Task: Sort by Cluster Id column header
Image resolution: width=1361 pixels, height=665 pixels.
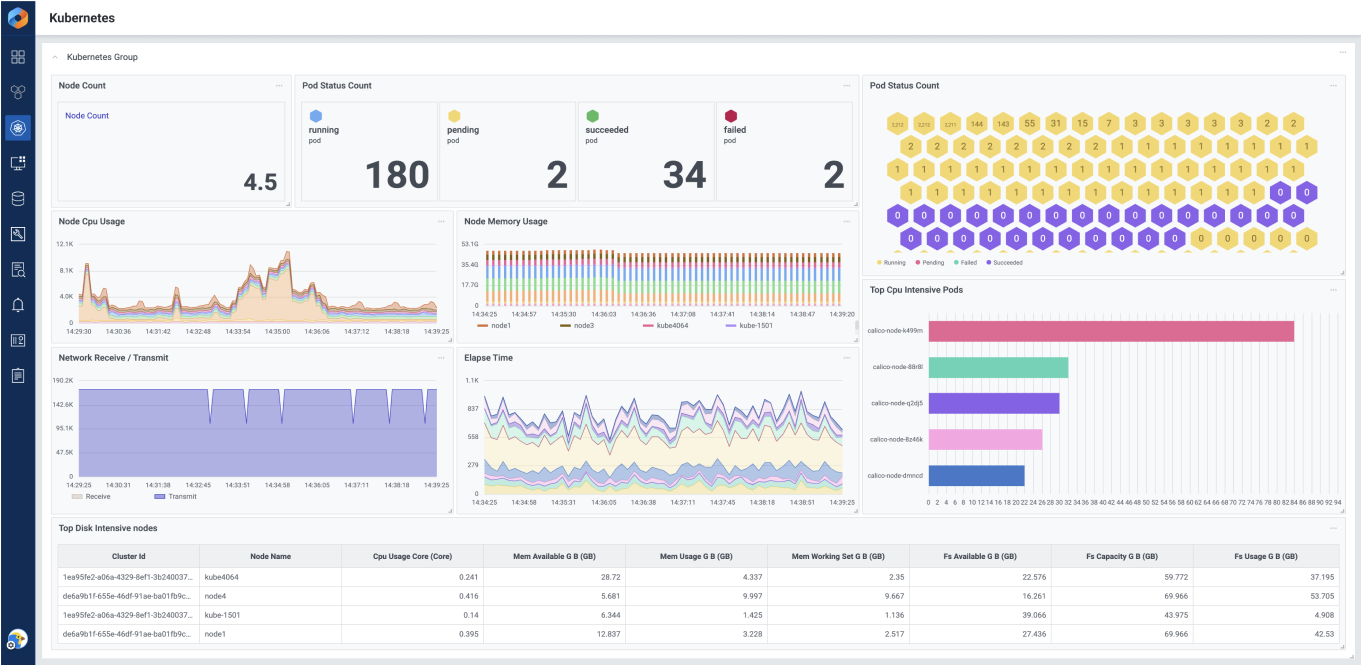Action: tap(128, 556)
